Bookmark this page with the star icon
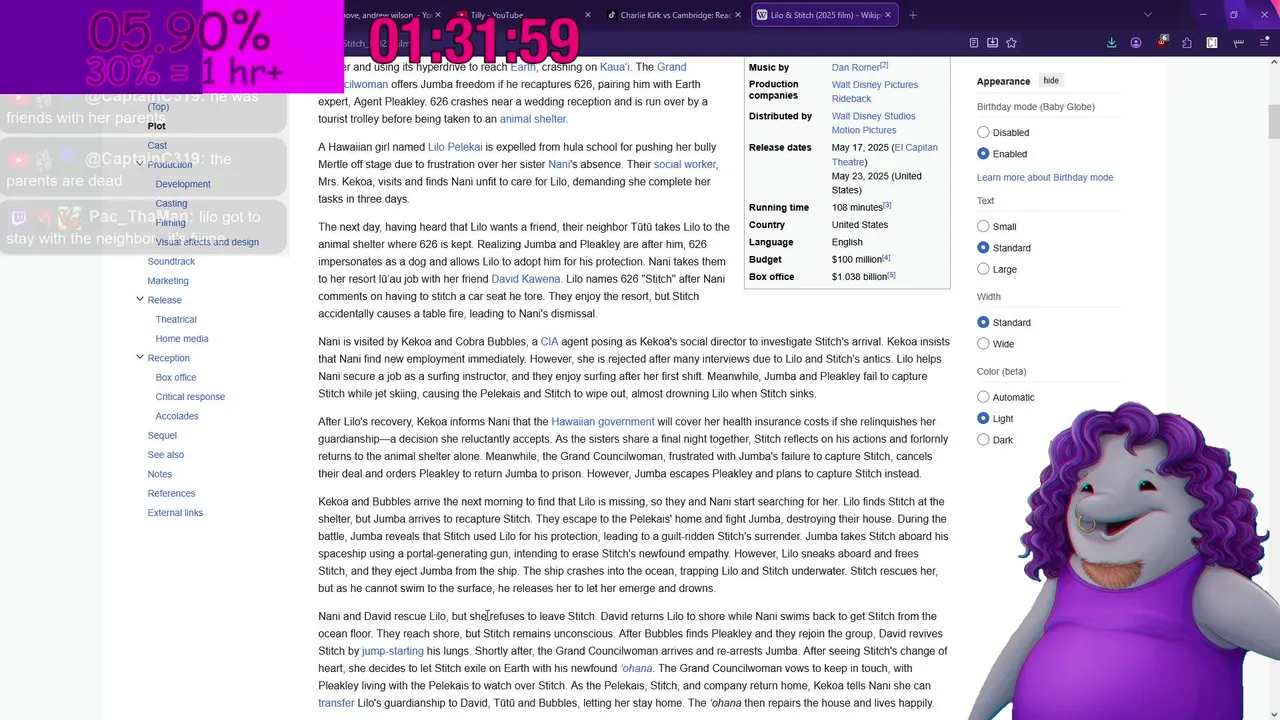The width and height of the screenshot is (1280, 720). coord(1011,43)
